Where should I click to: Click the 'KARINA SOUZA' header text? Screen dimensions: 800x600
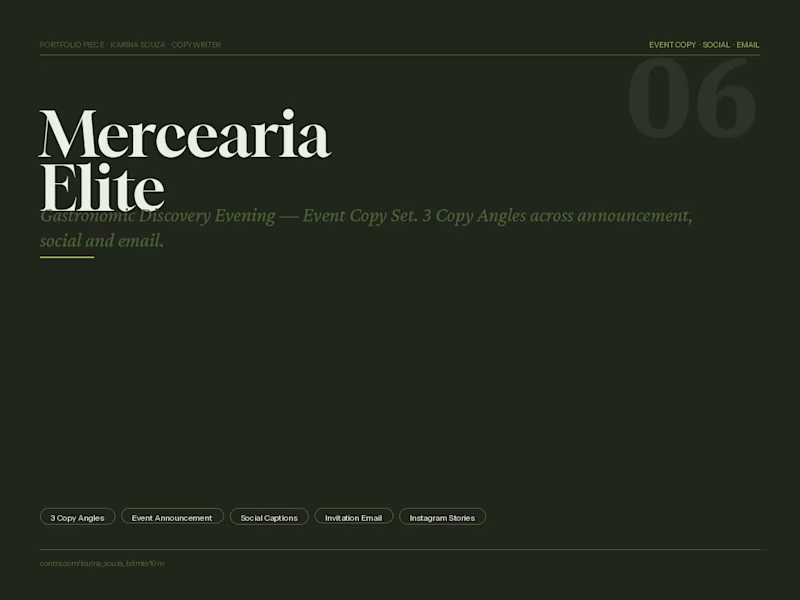coord(138,45)
